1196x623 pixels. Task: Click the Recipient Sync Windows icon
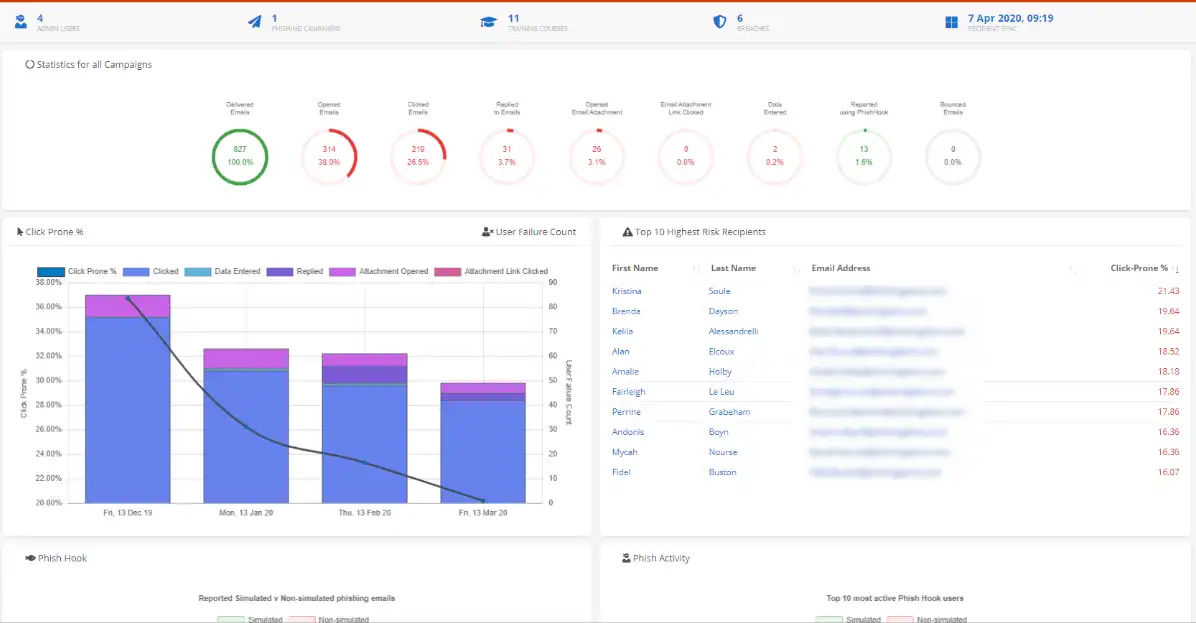[x=951, y=22]
